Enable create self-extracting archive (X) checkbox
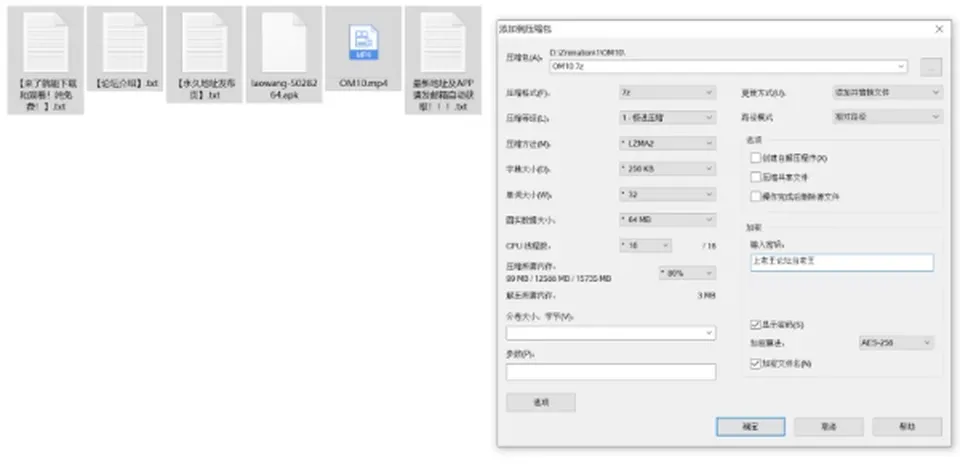 pyautogui.click(x=756, y=158)
